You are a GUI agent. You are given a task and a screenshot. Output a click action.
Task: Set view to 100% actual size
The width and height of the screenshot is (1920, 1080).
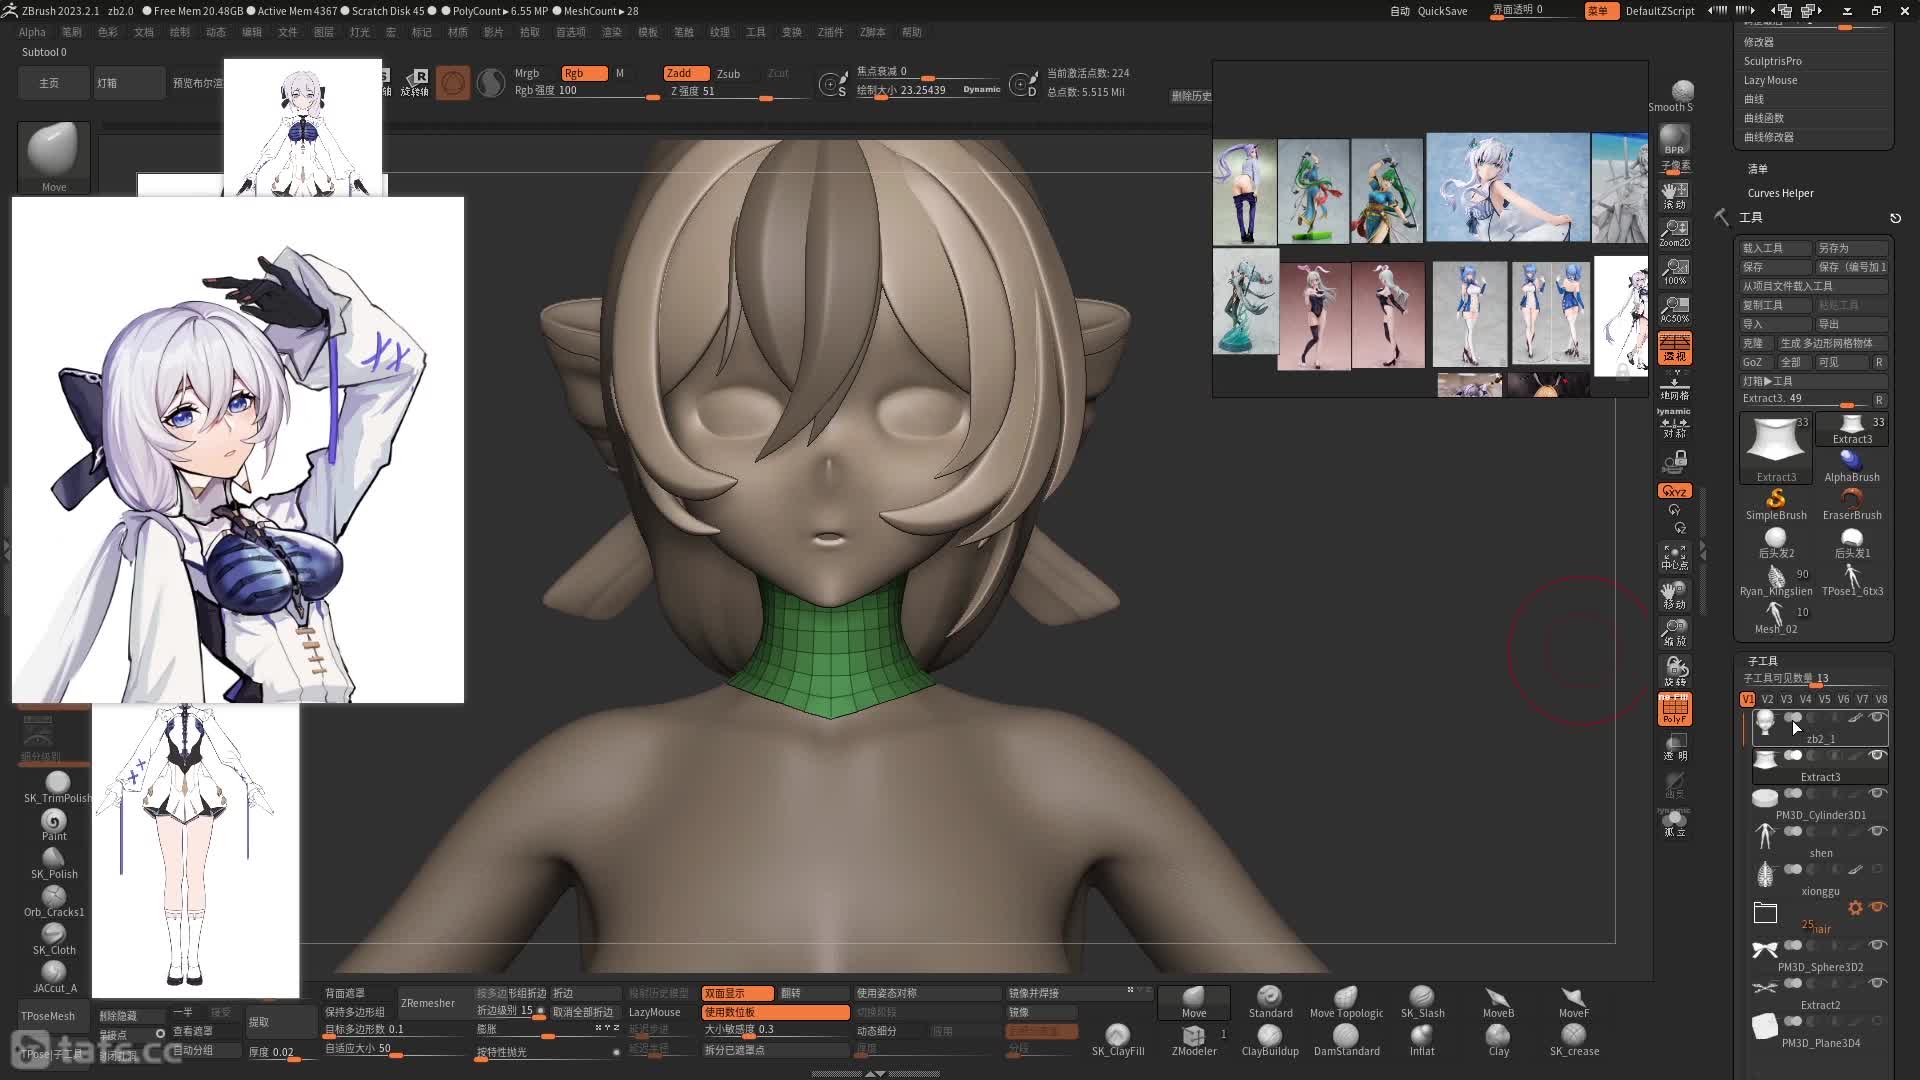[x=1675, y=271]
